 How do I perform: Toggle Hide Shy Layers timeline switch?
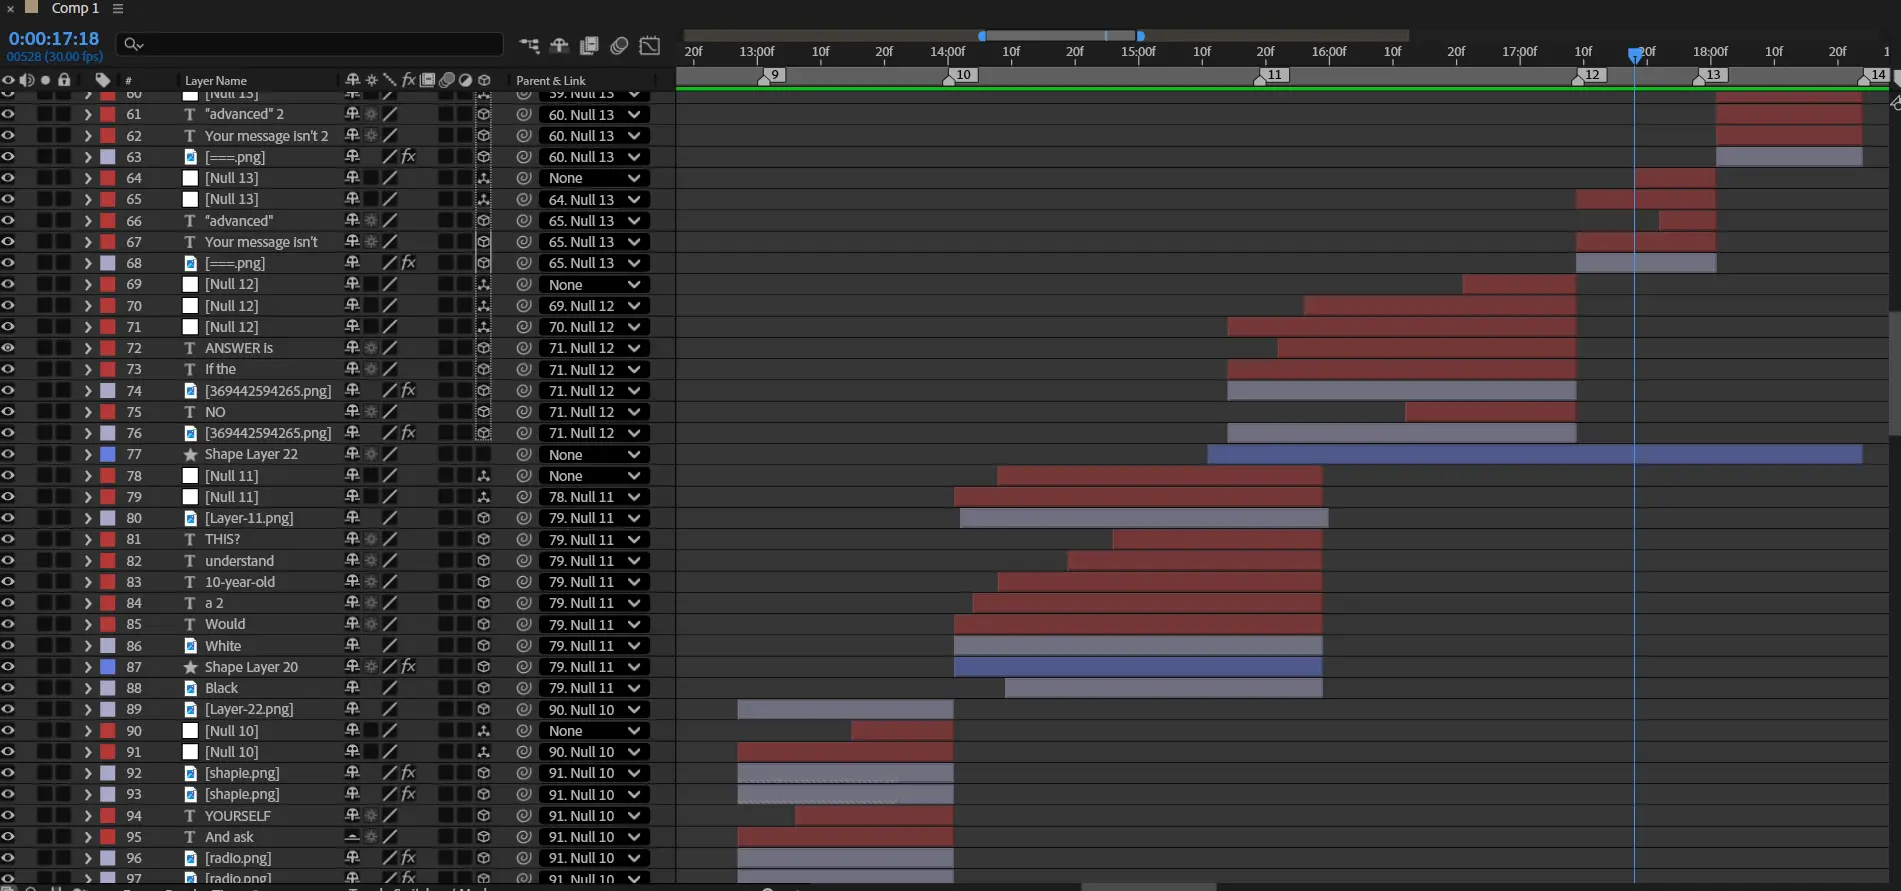559,45
